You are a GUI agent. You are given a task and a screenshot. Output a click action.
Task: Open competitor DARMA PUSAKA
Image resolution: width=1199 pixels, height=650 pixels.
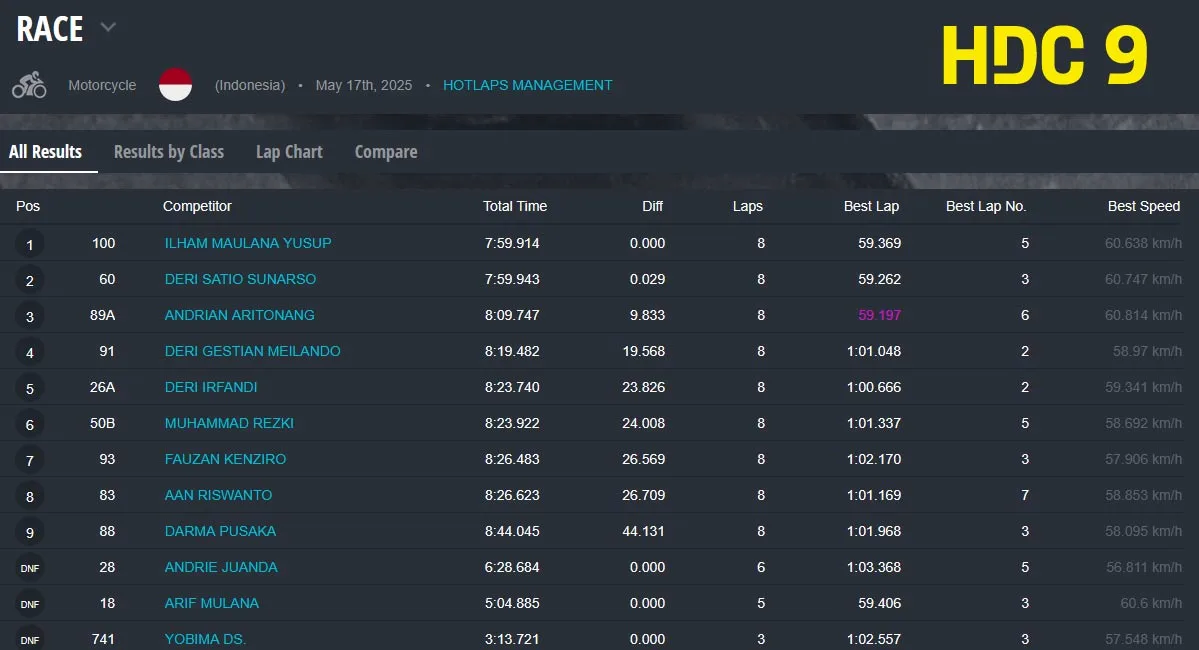(220, 531)
